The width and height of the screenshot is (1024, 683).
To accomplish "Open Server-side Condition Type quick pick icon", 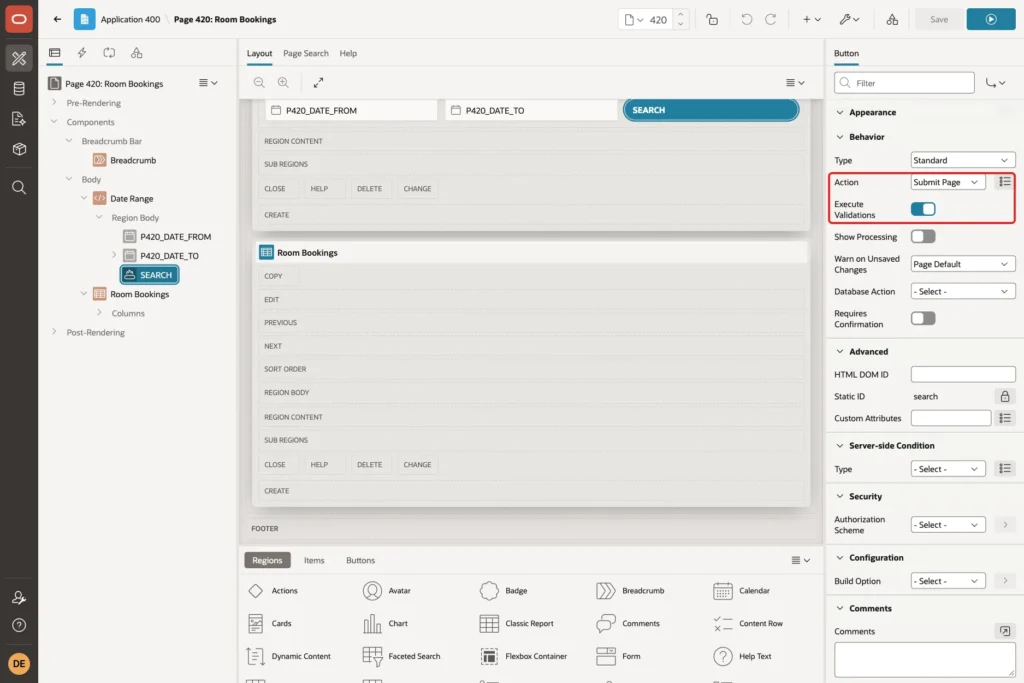I will [x=1005, y=469].
